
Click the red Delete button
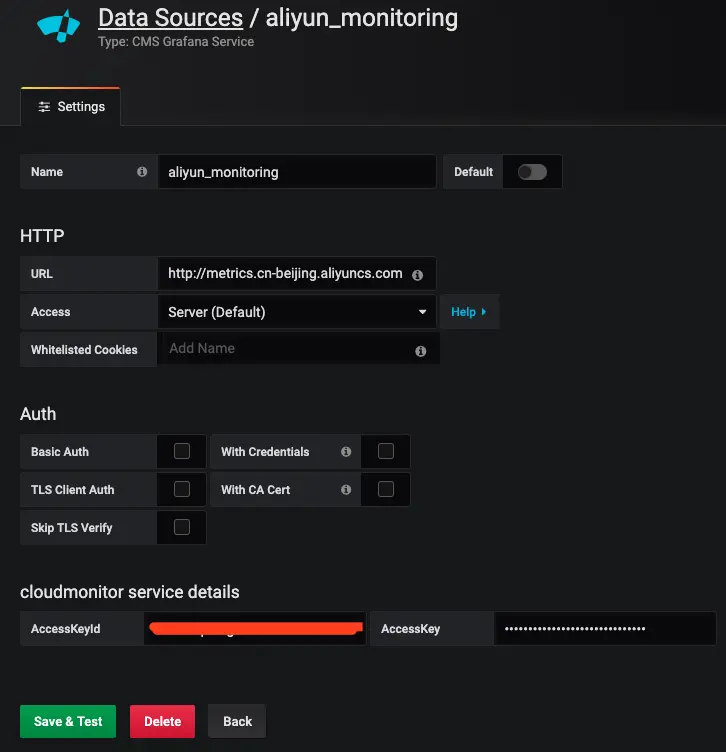click(163, 721)
